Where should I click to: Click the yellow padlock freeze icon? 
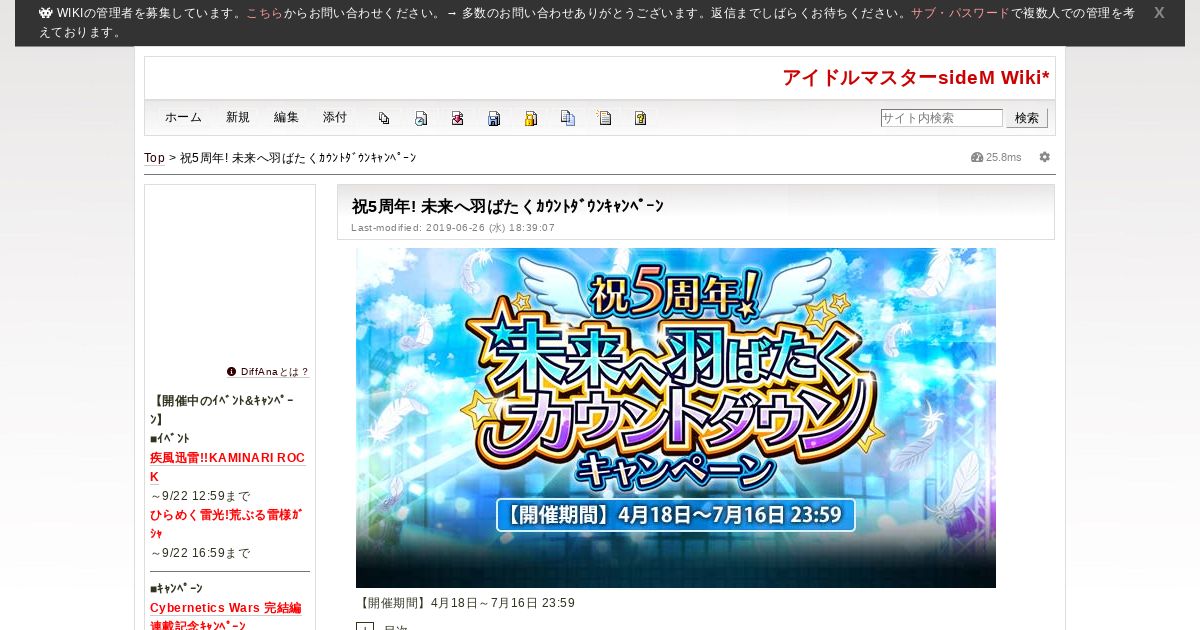[531, 118]
